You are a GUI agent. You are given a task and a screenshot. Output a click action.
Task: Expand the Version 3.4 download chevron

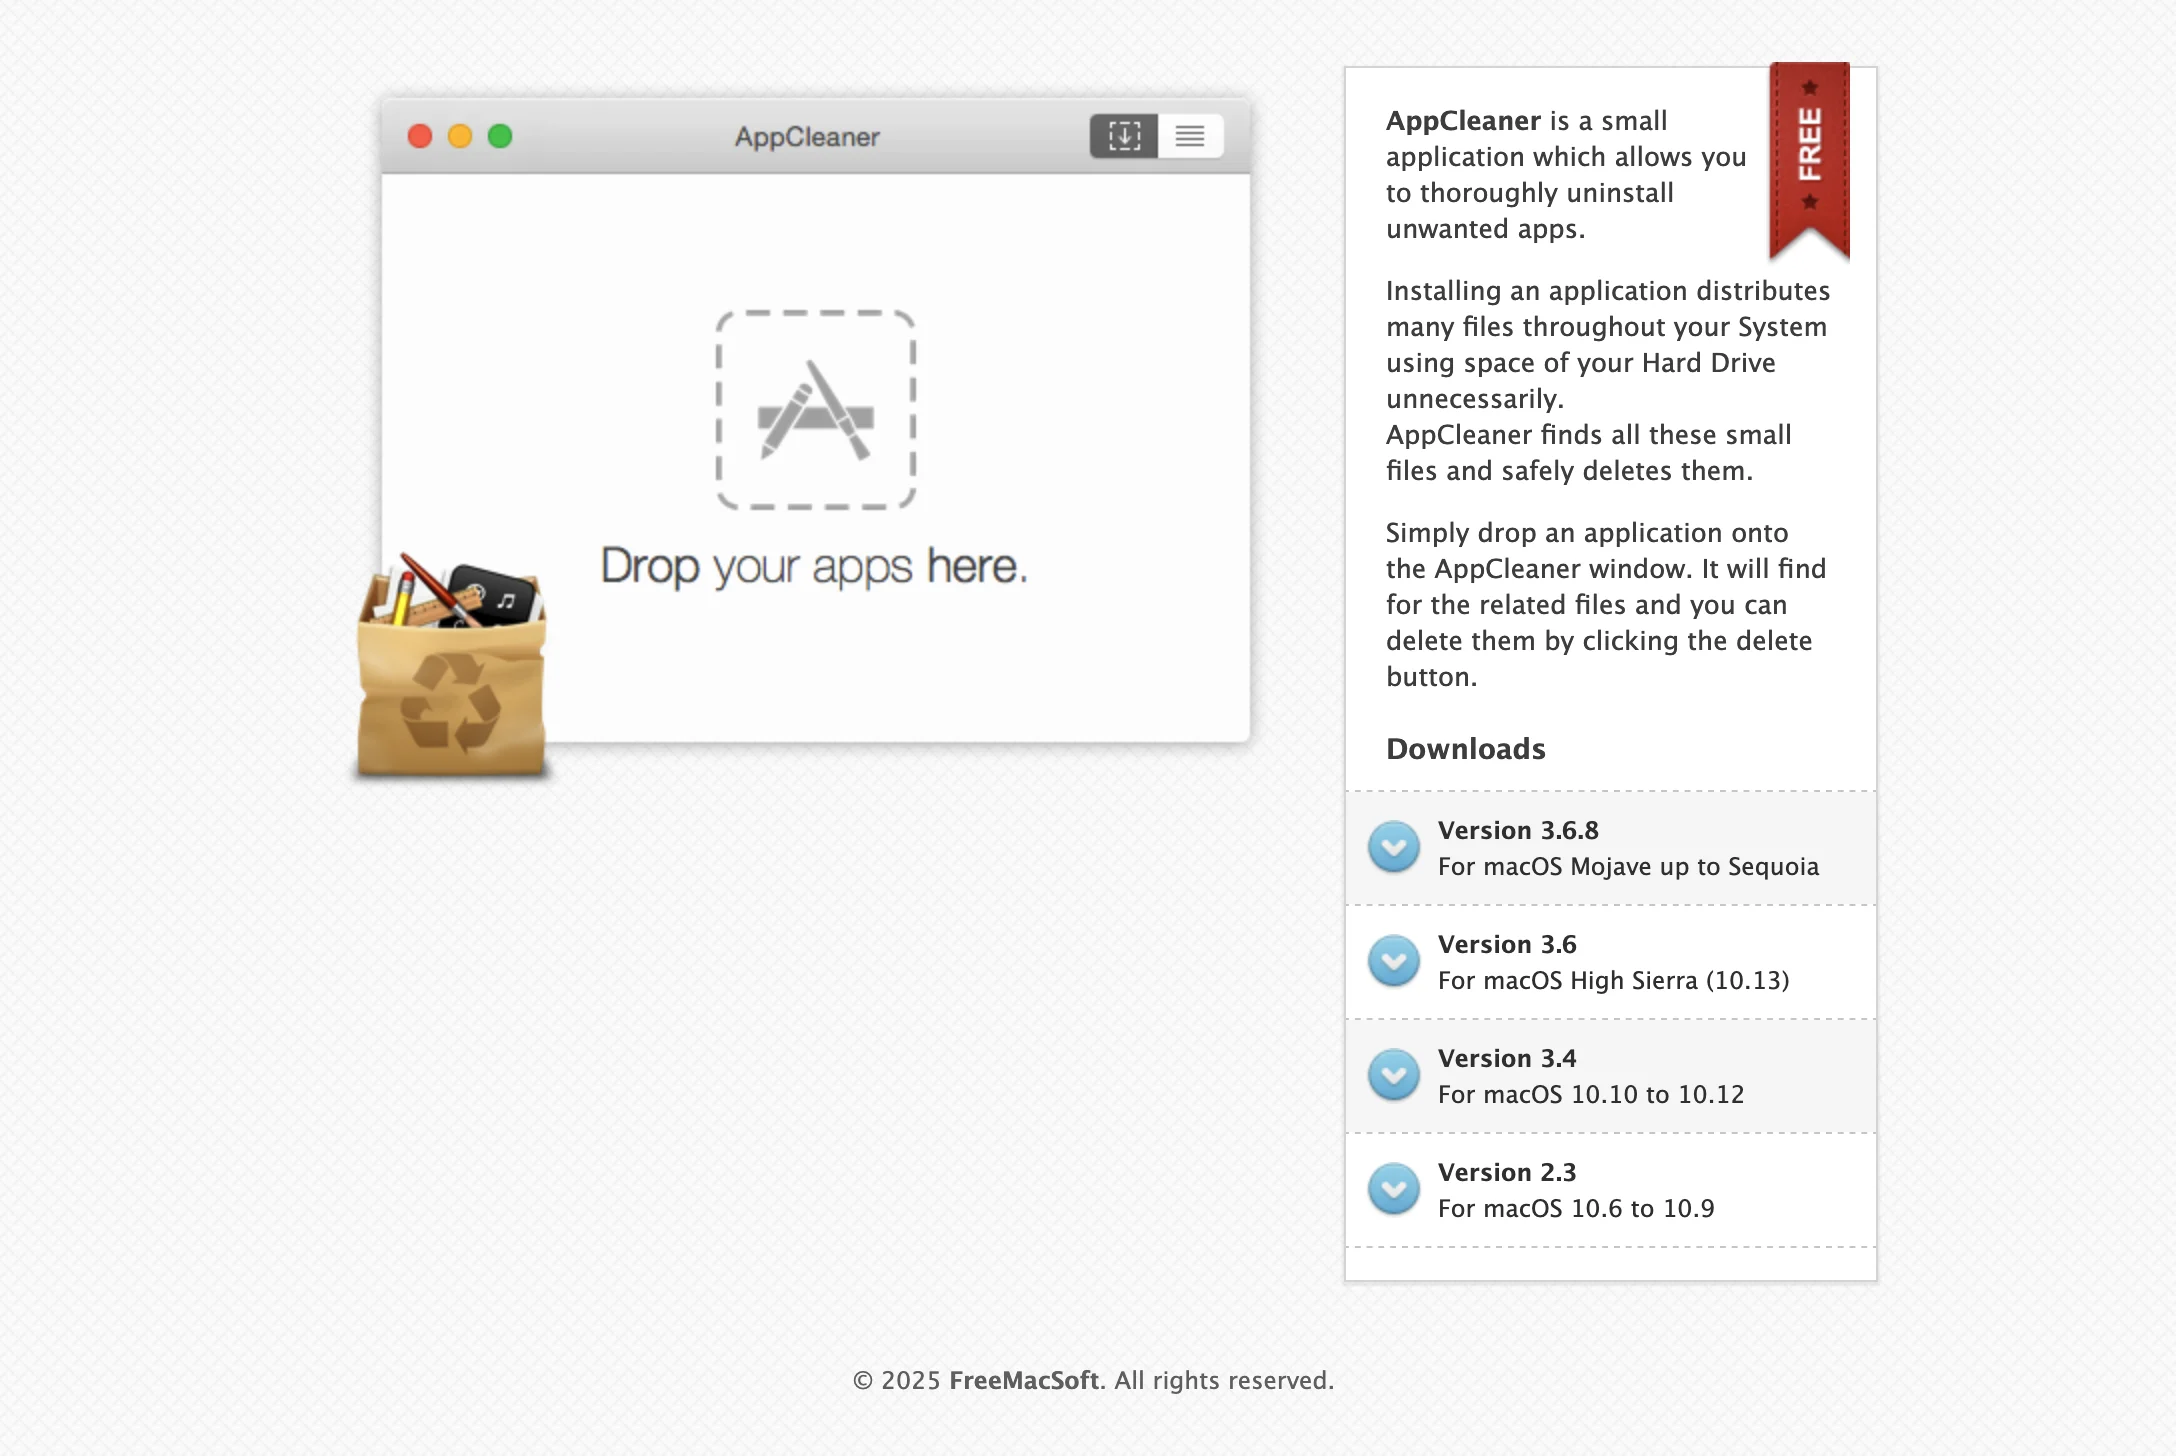(x=1393, y=1075)
